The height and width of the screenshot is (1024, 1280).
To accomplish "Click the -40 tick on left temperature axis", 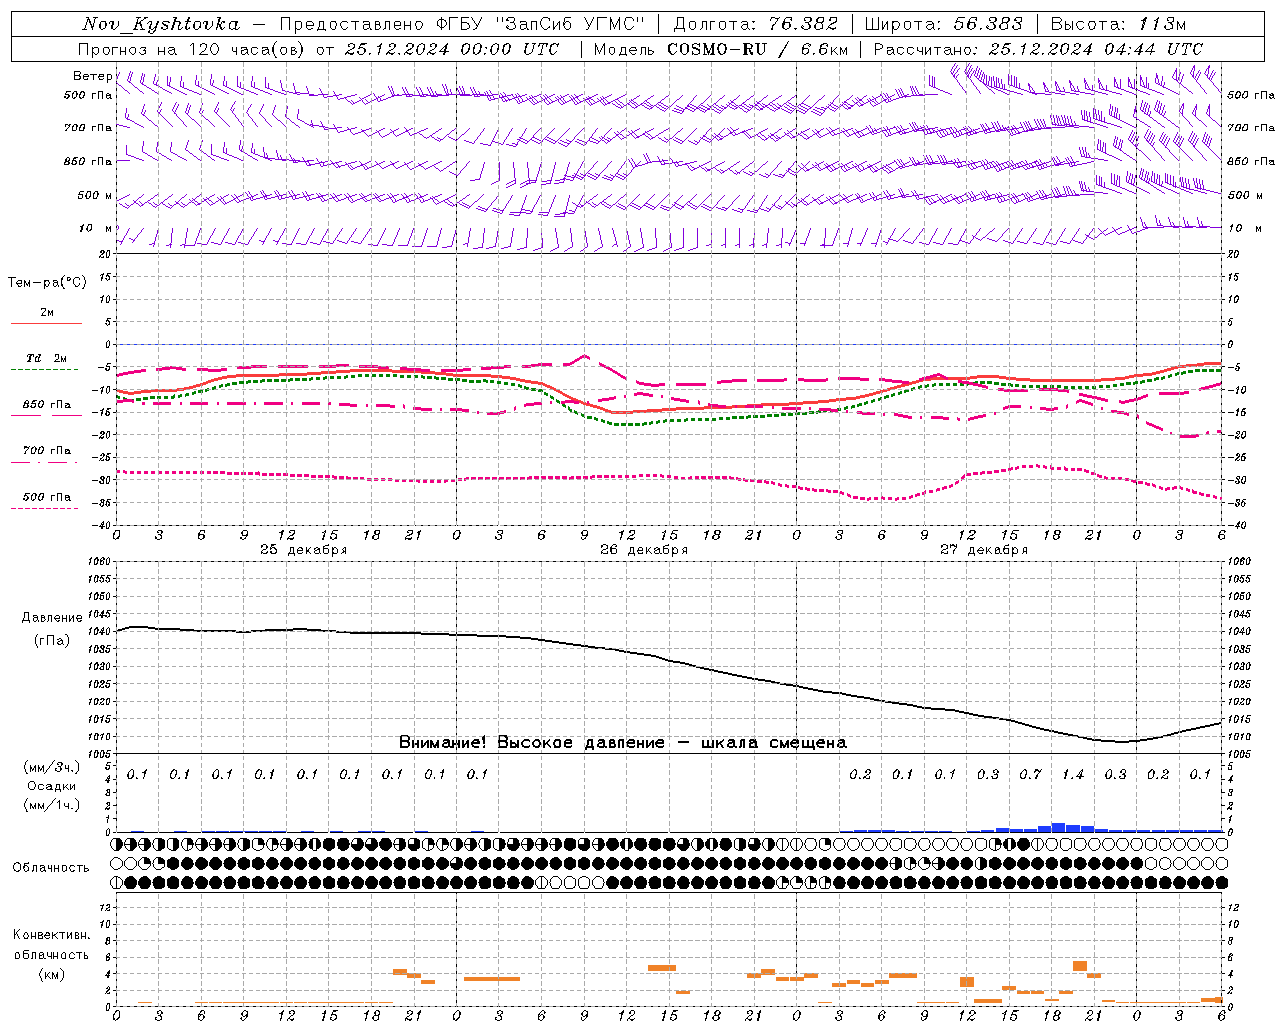I will [x=103, y=525].
